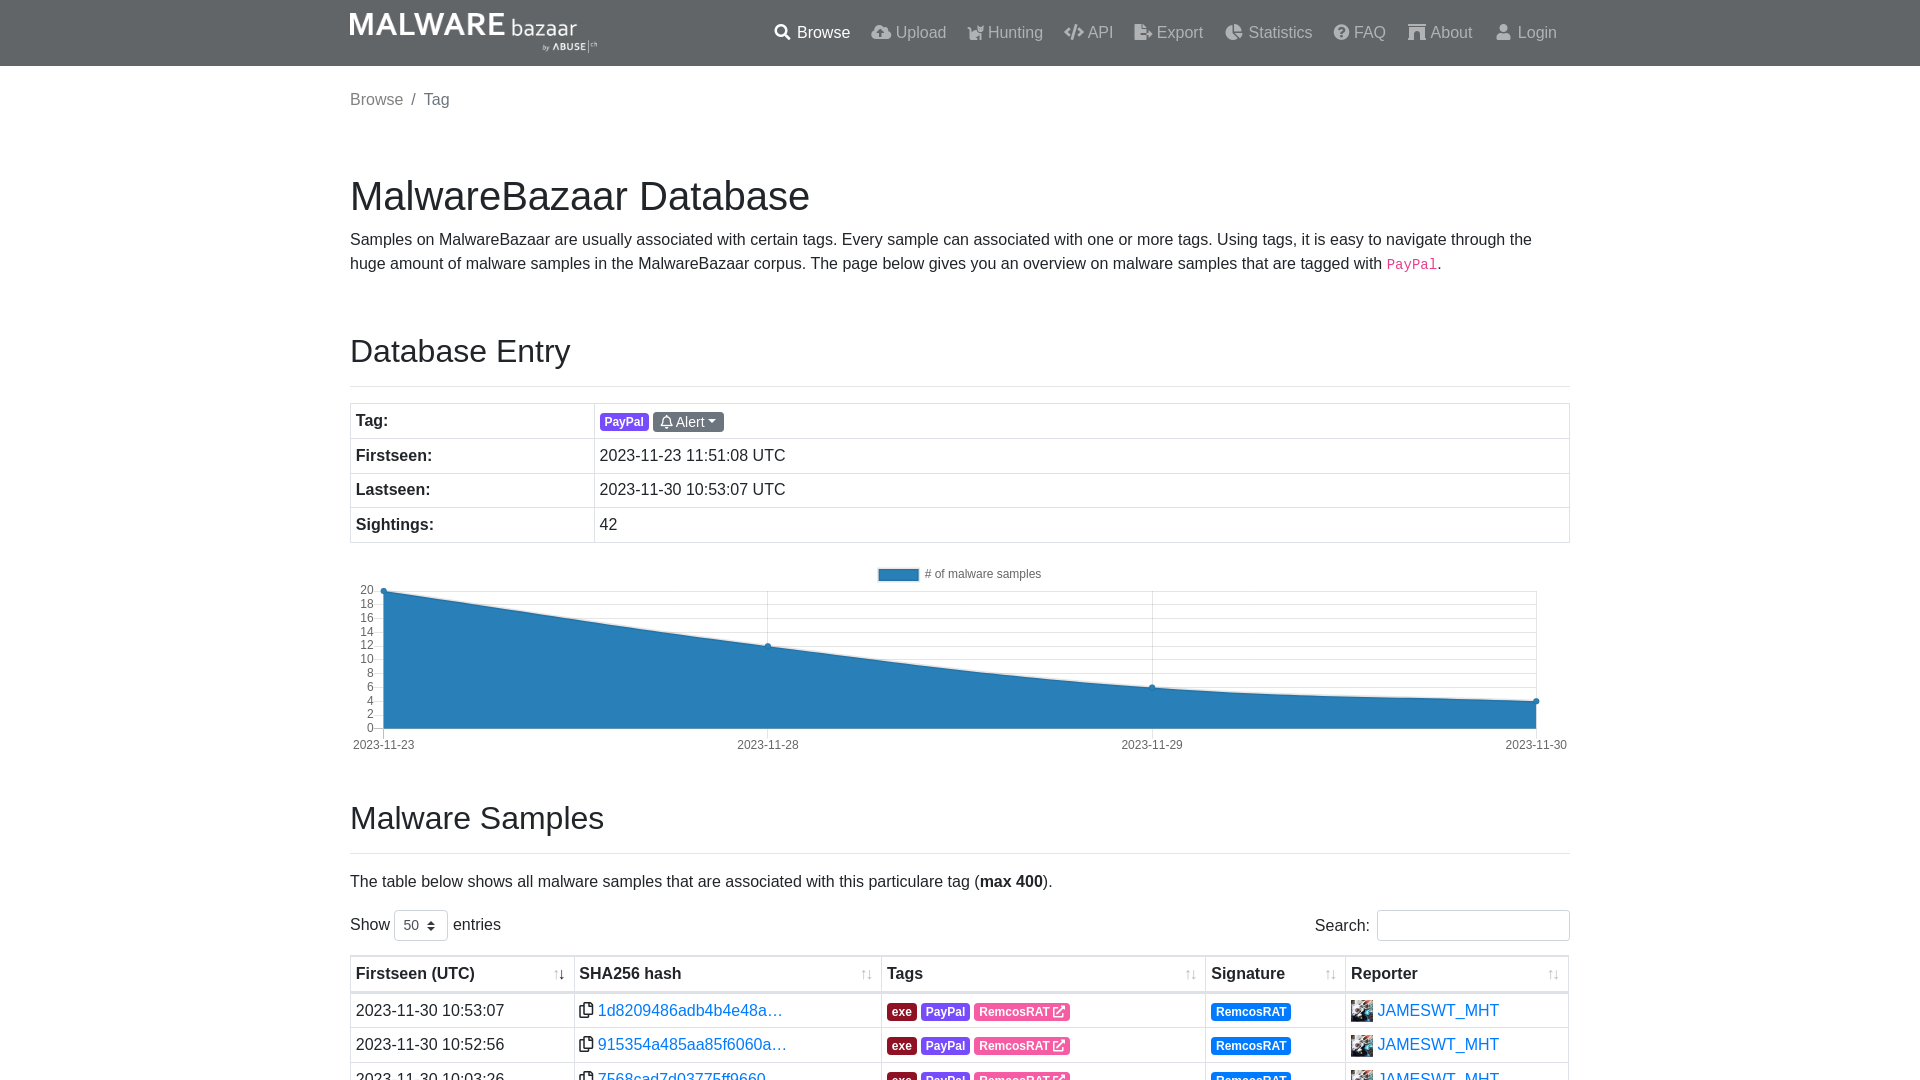Open the Show entries dropdown

[421, 925]
